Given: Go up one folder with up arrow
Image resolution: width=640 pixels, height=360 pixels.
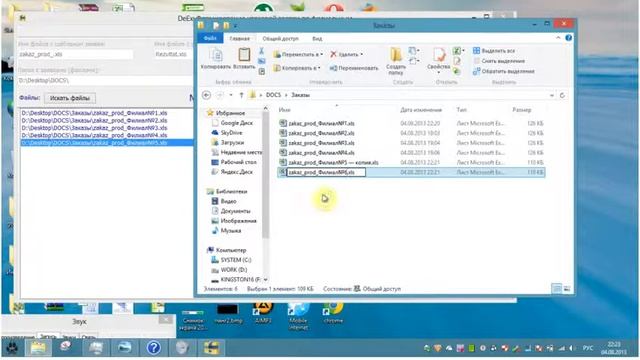Looking at the screenshot, I should (x=241, y=95).
